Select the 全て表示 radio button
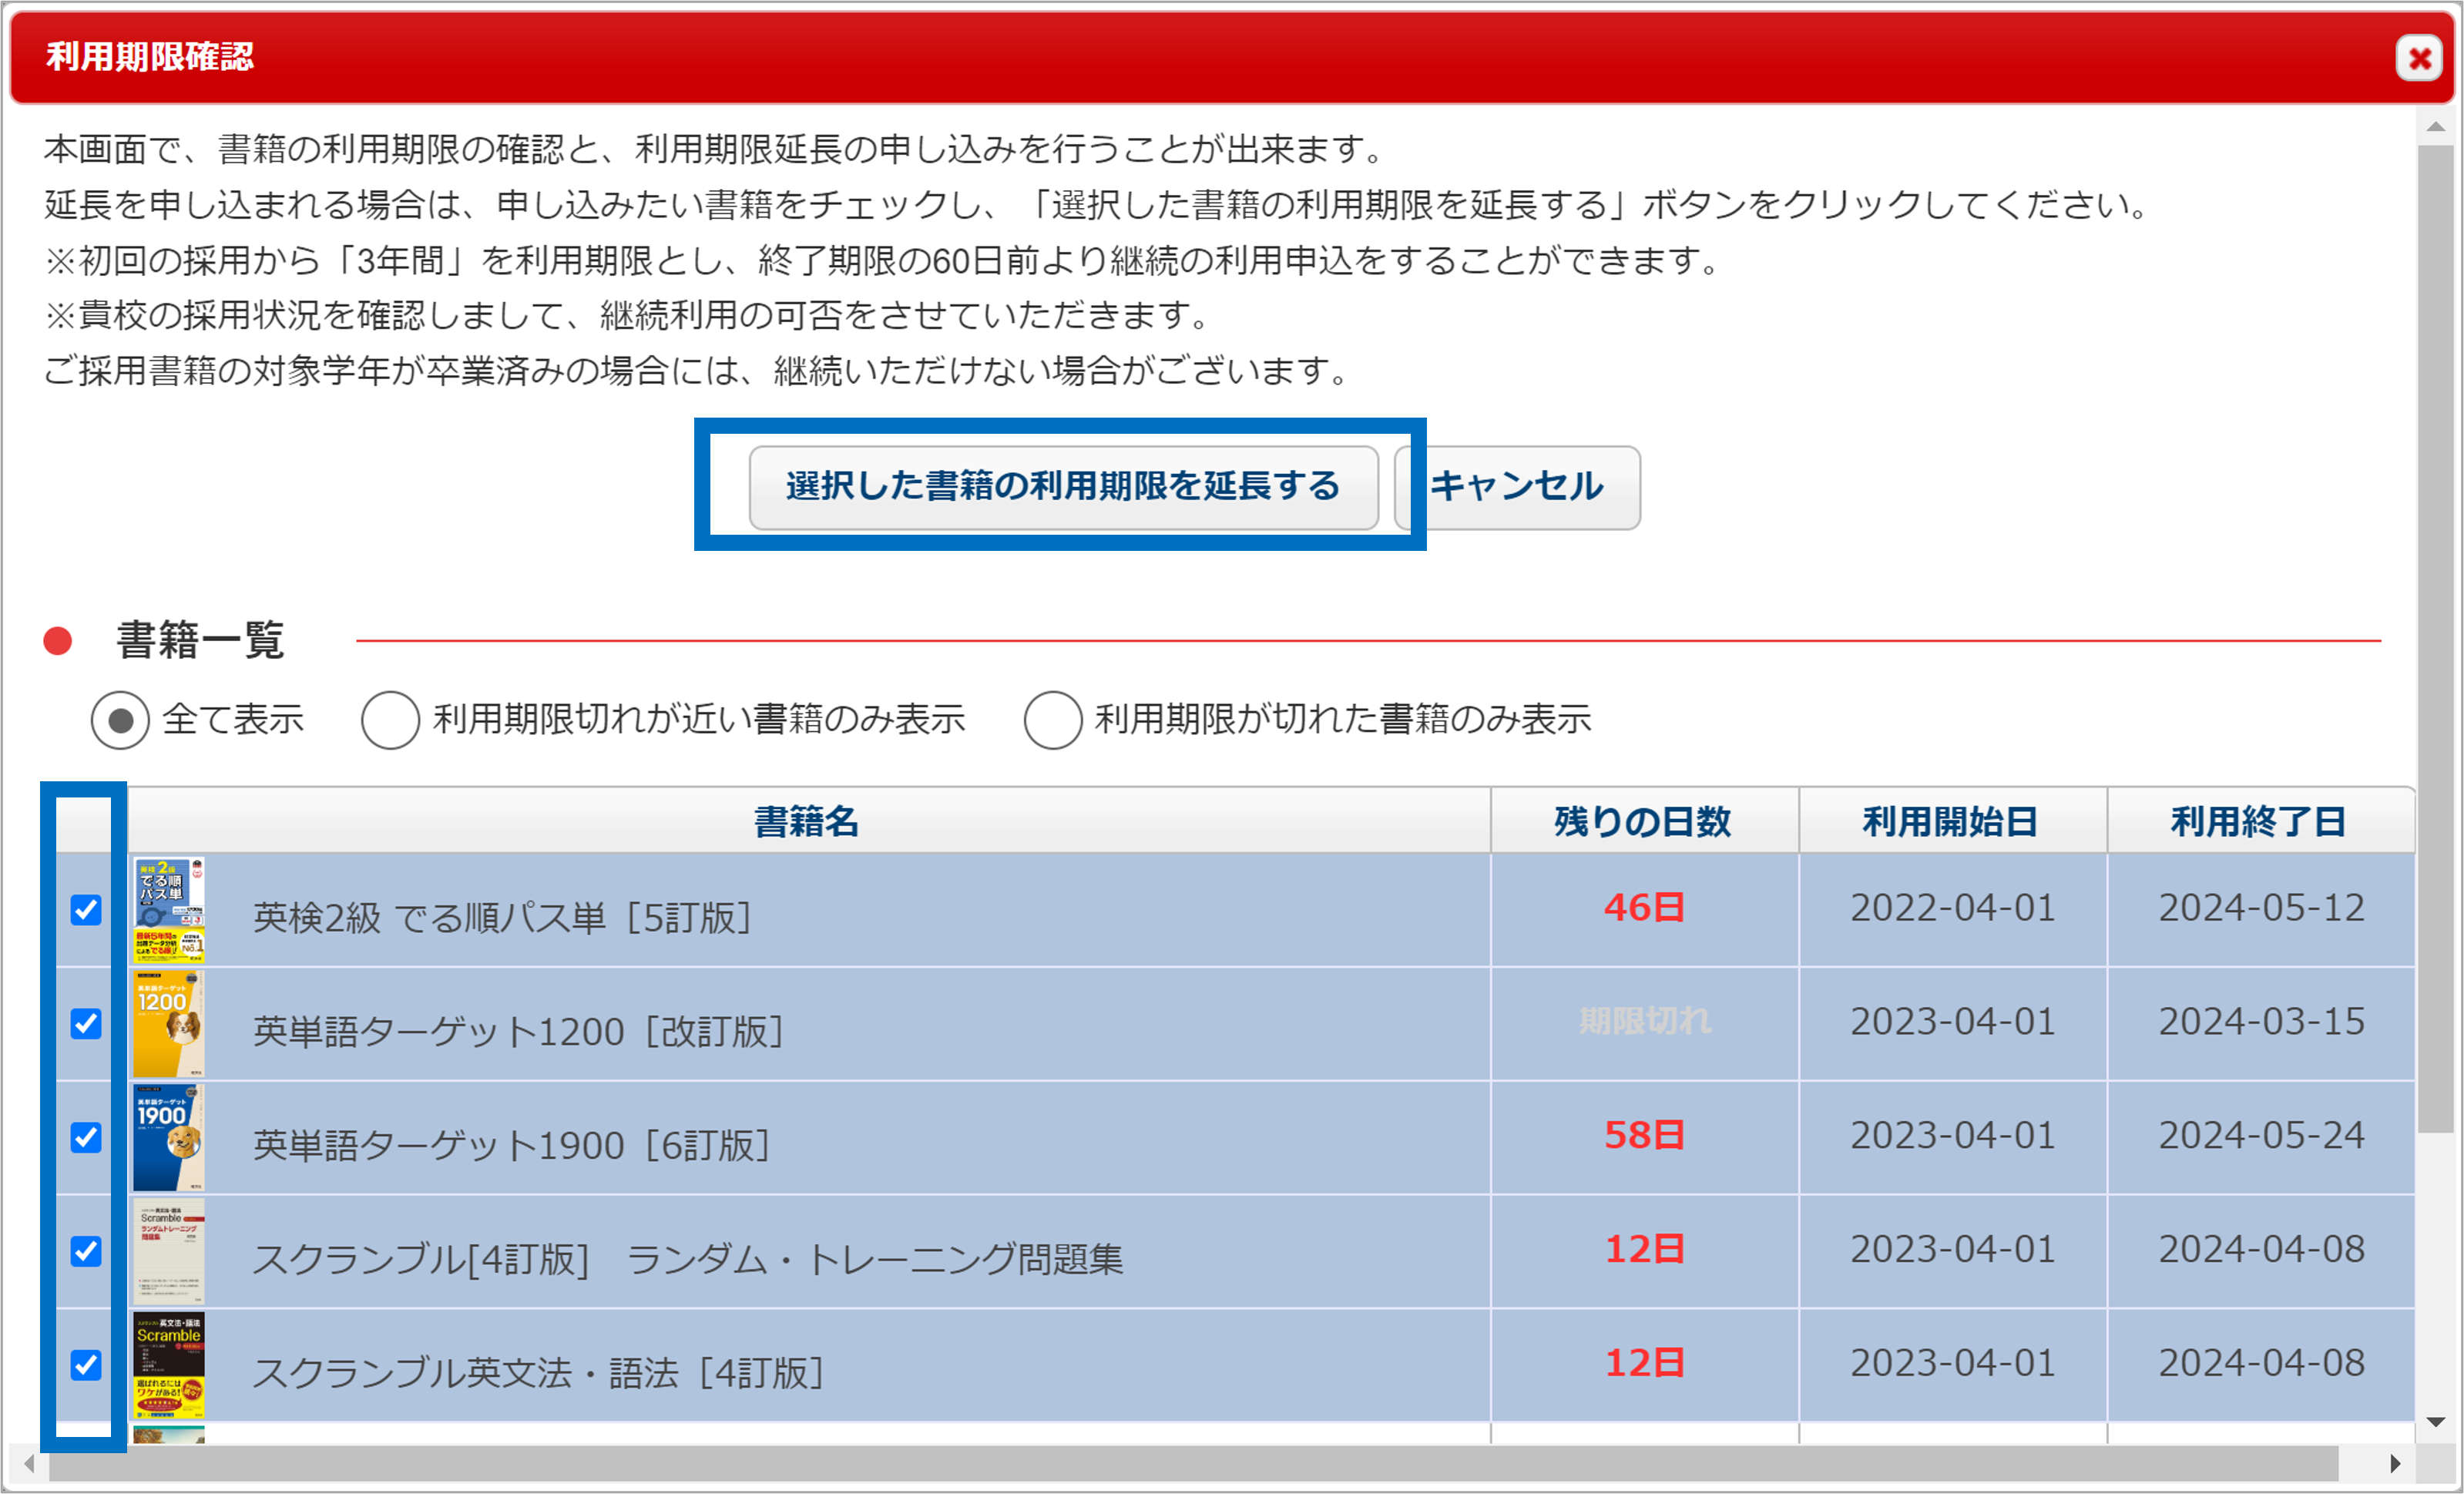The width and height of the screenshot is (2464, 1494). 120,720
